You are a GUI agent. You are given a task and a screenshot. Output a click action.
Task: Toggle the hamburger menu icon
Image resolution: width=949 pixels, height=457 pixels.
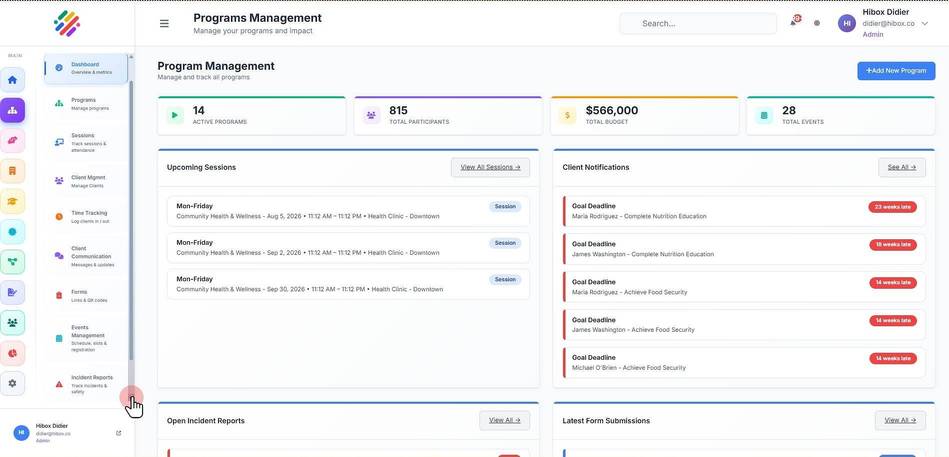[x=164, y=24]
